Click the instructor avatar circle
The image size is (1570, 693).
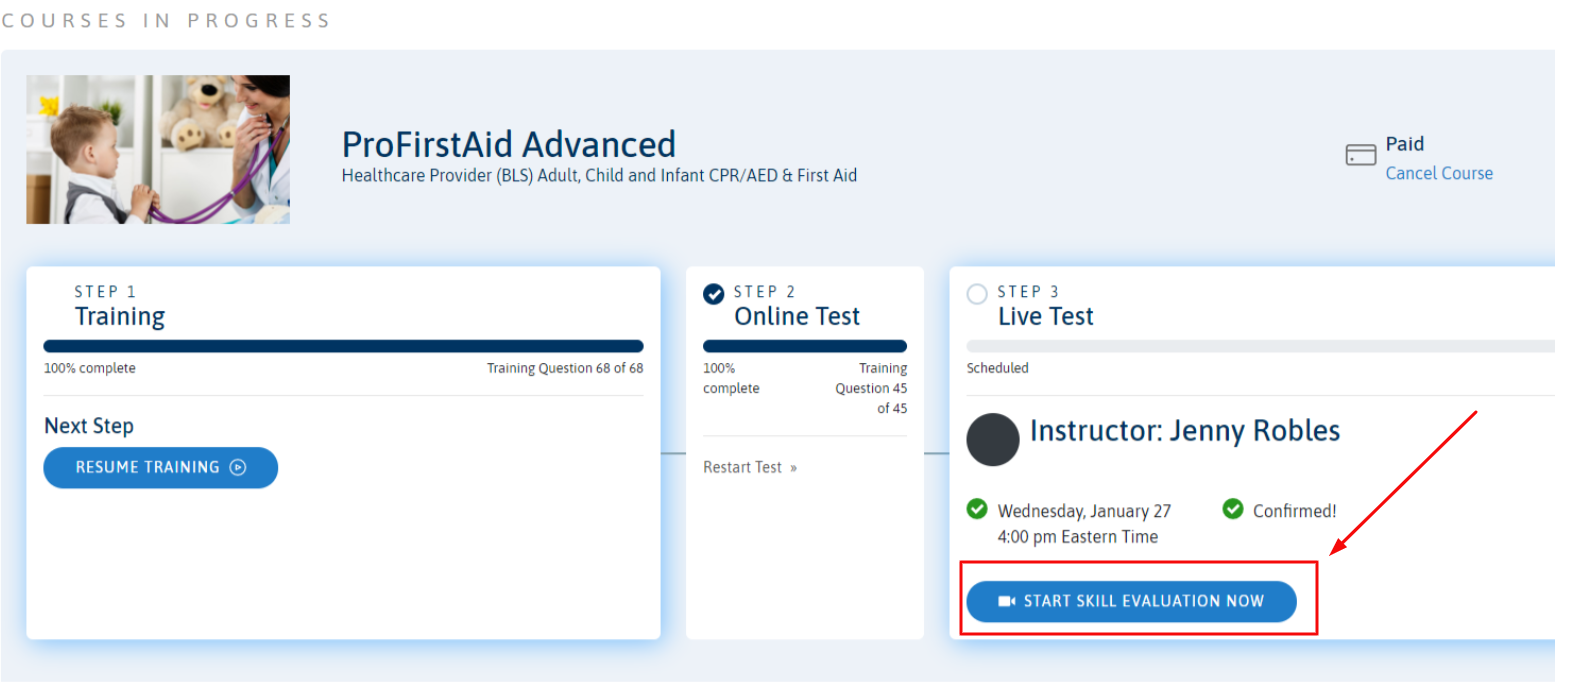993,440
